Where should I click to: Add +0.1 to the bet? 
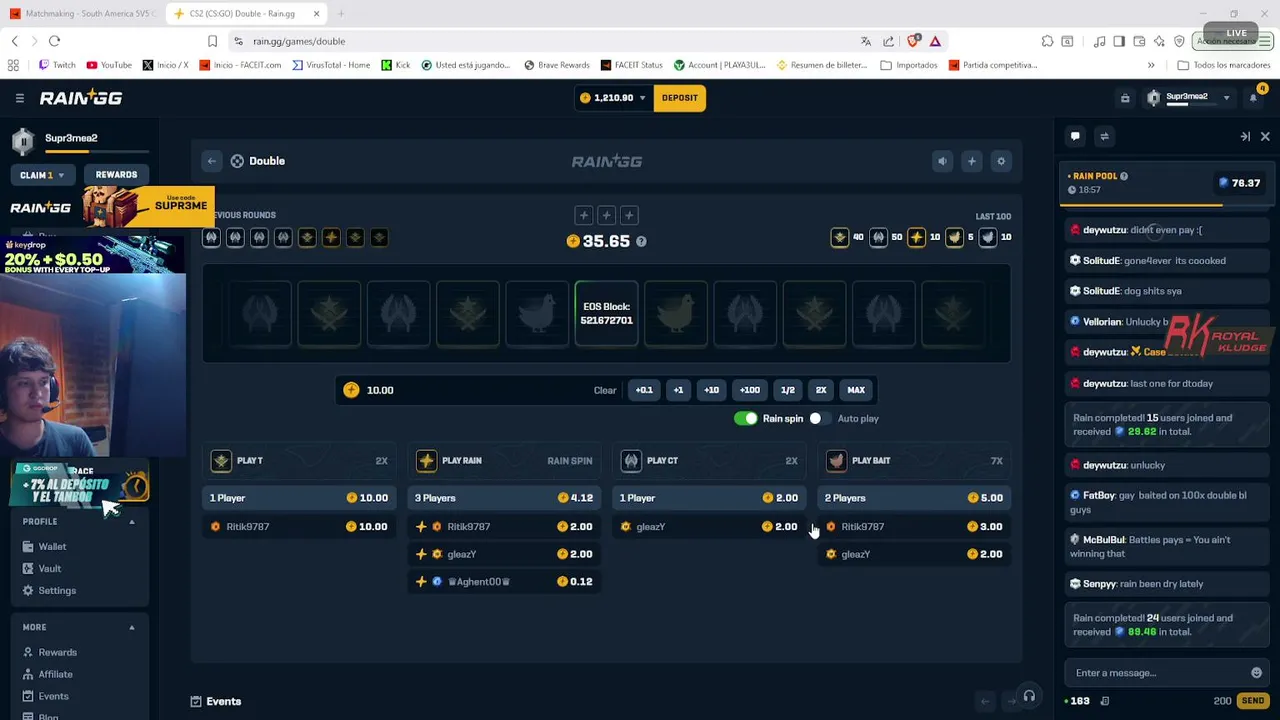(x=644, y=390)
